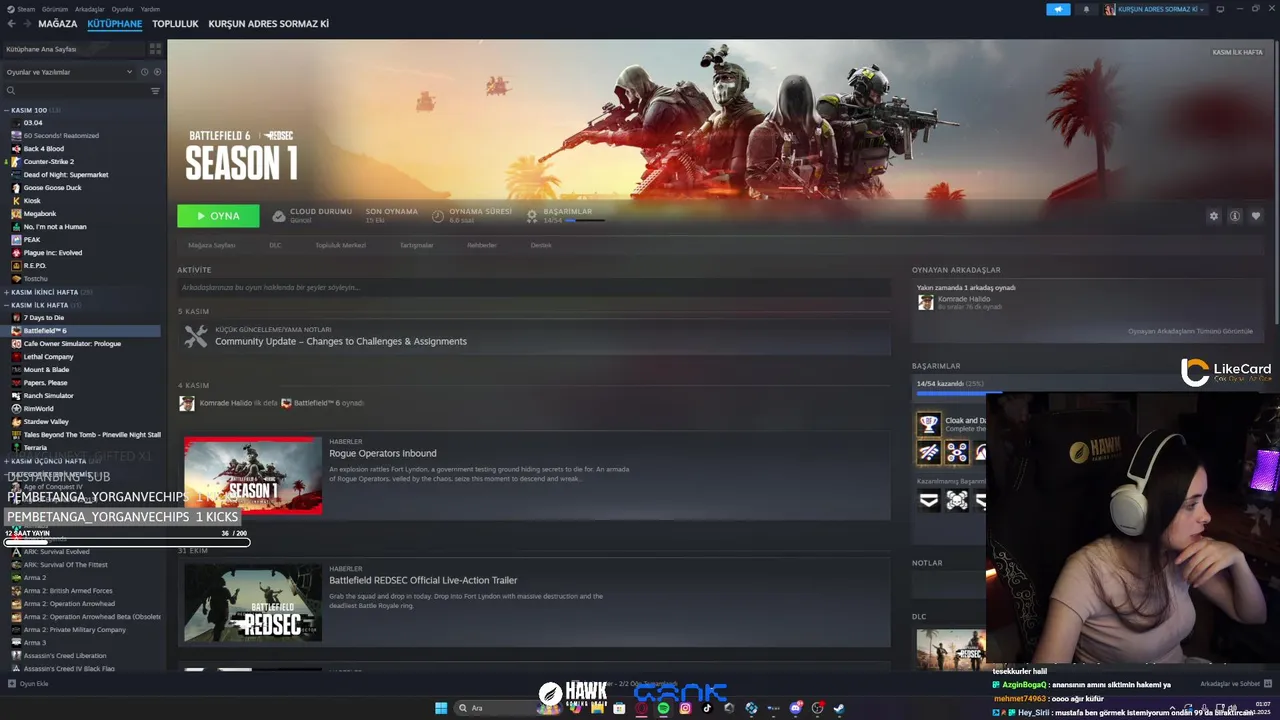Open Microsoft Store from the taskbar

pos(619,708)
